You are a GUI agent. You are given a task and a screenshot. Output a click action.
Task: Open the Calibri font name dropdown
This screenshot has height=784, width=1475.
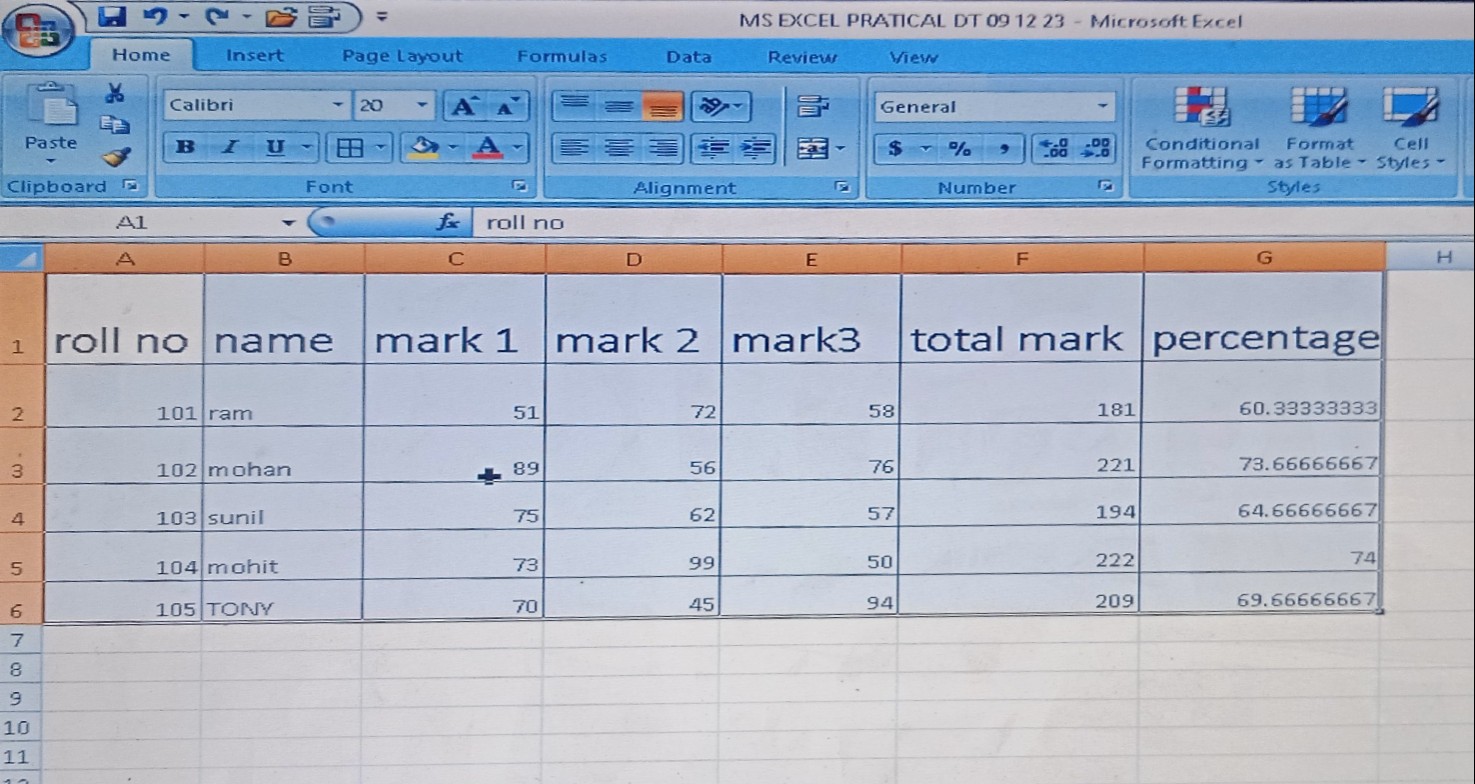pos(337,105)
